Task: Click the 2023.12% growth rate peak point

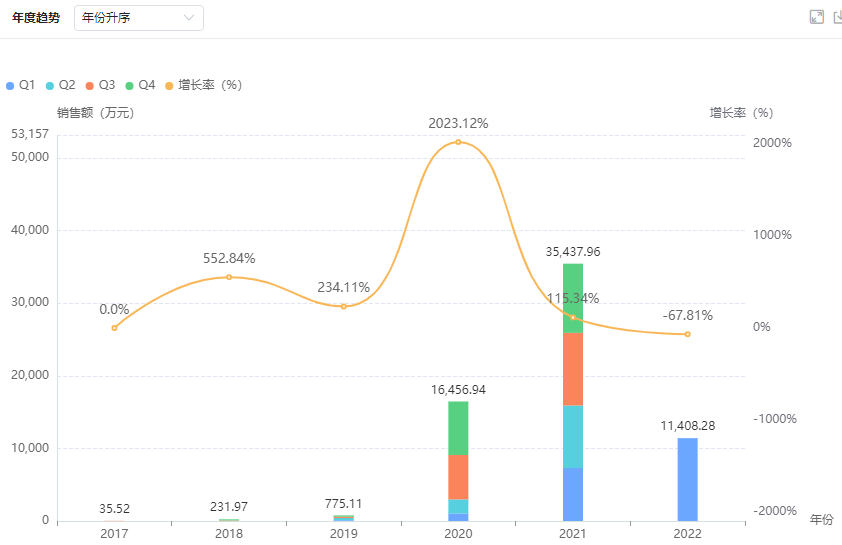Action: (458, 142)
